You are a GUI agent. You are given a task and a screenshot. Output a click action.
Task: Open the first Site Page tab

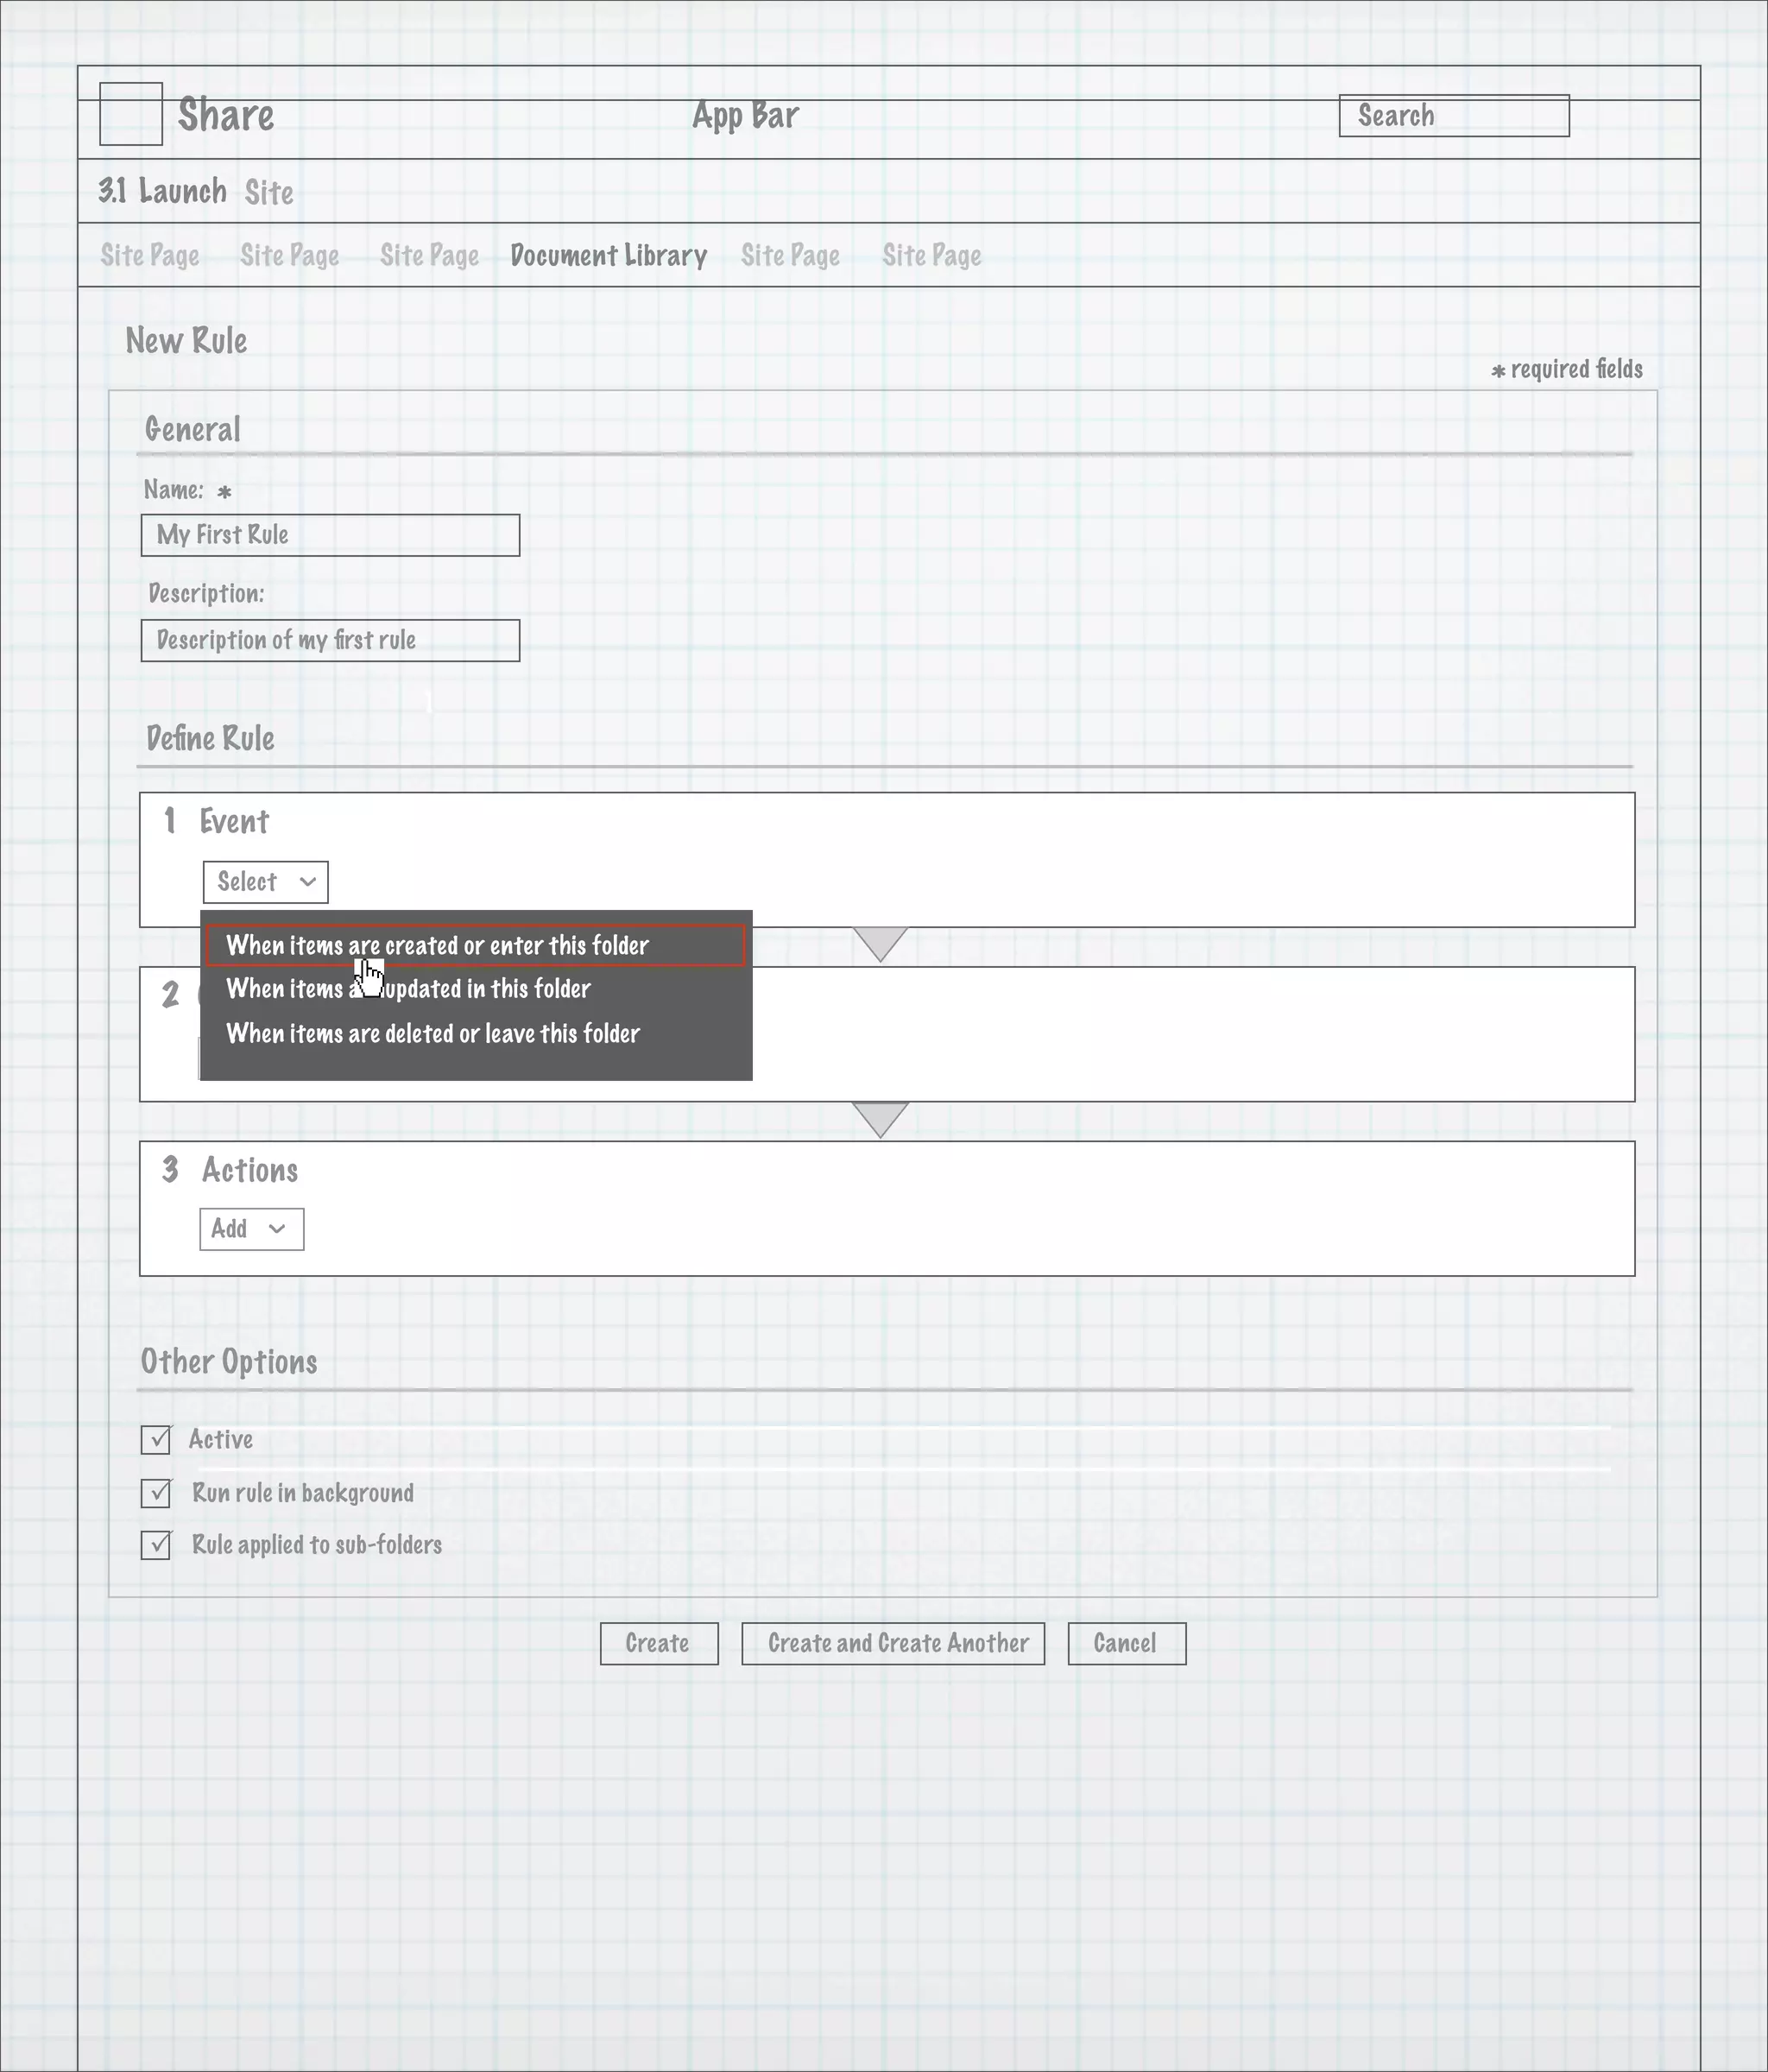coord(150,256)
